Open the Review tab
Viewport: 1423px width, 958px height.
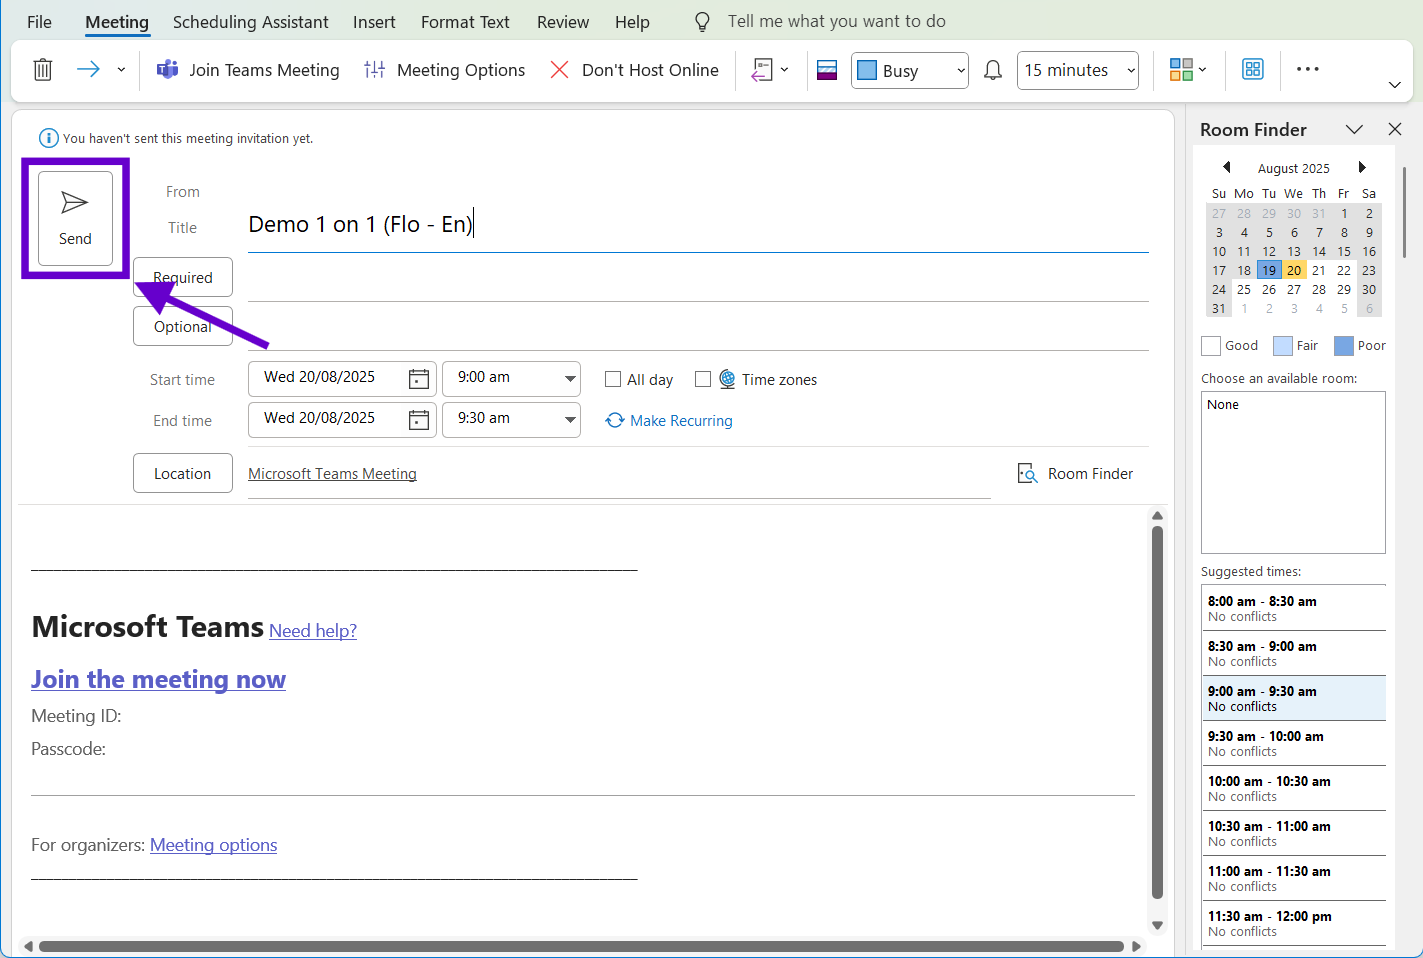[x=563, y=22]
